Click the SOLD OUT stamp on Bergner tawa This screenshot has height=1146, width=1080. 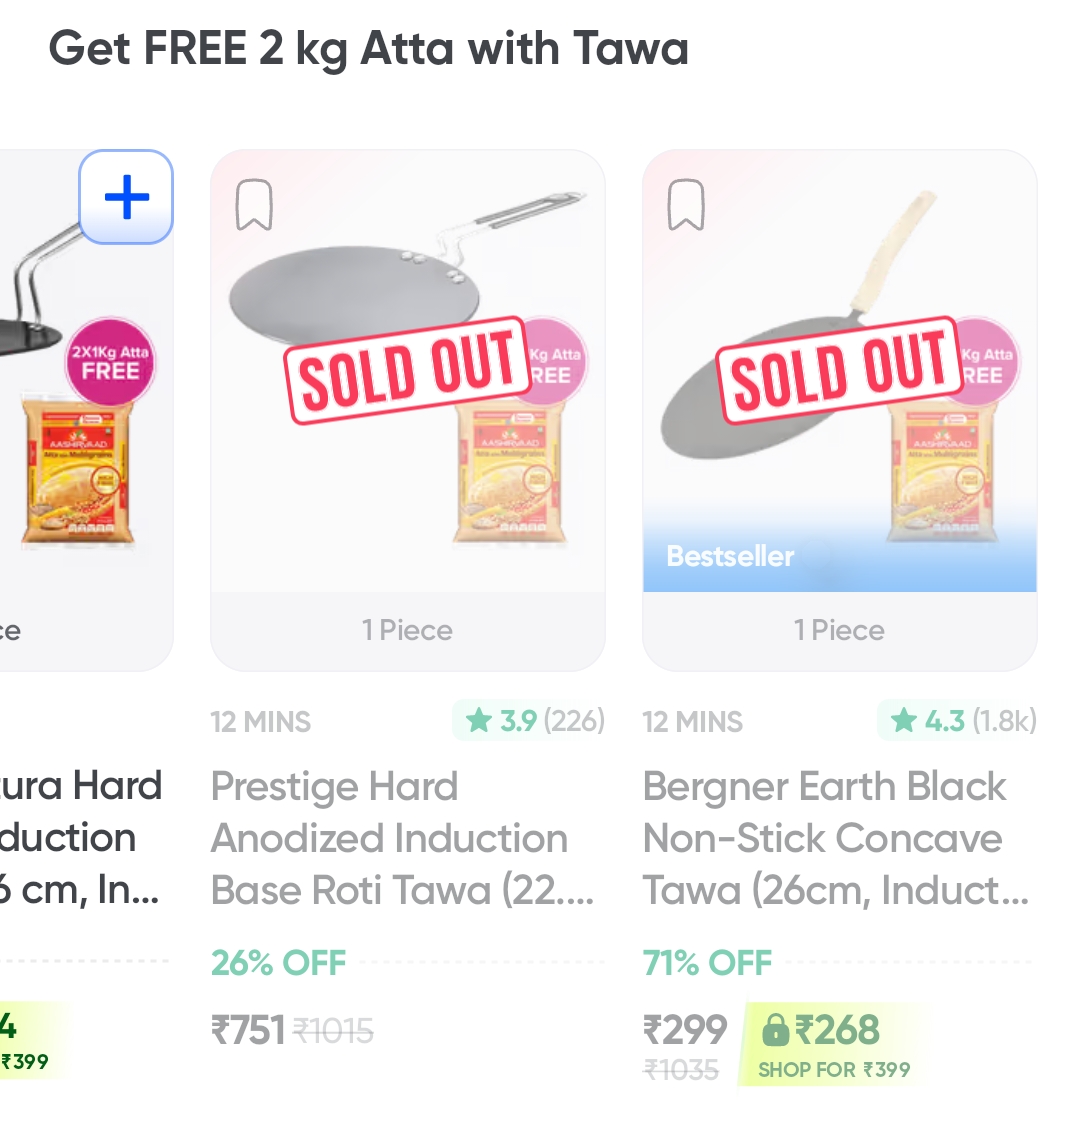point(839,370)
